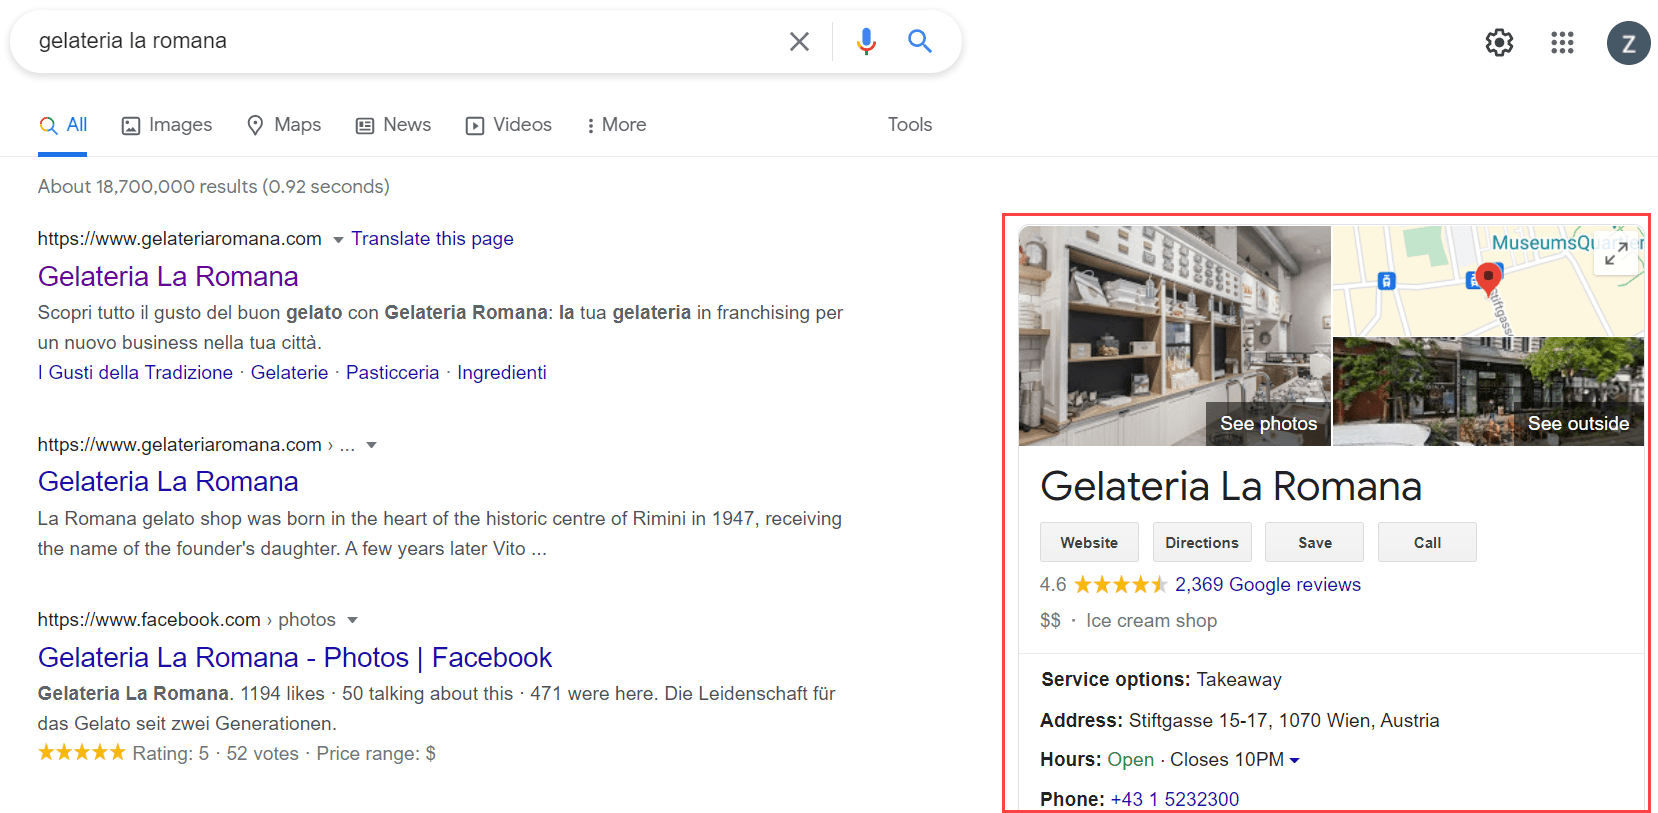
Task: Open the Gelateria La Romana Photos Facebook result
Action: [x=295, y=658]
